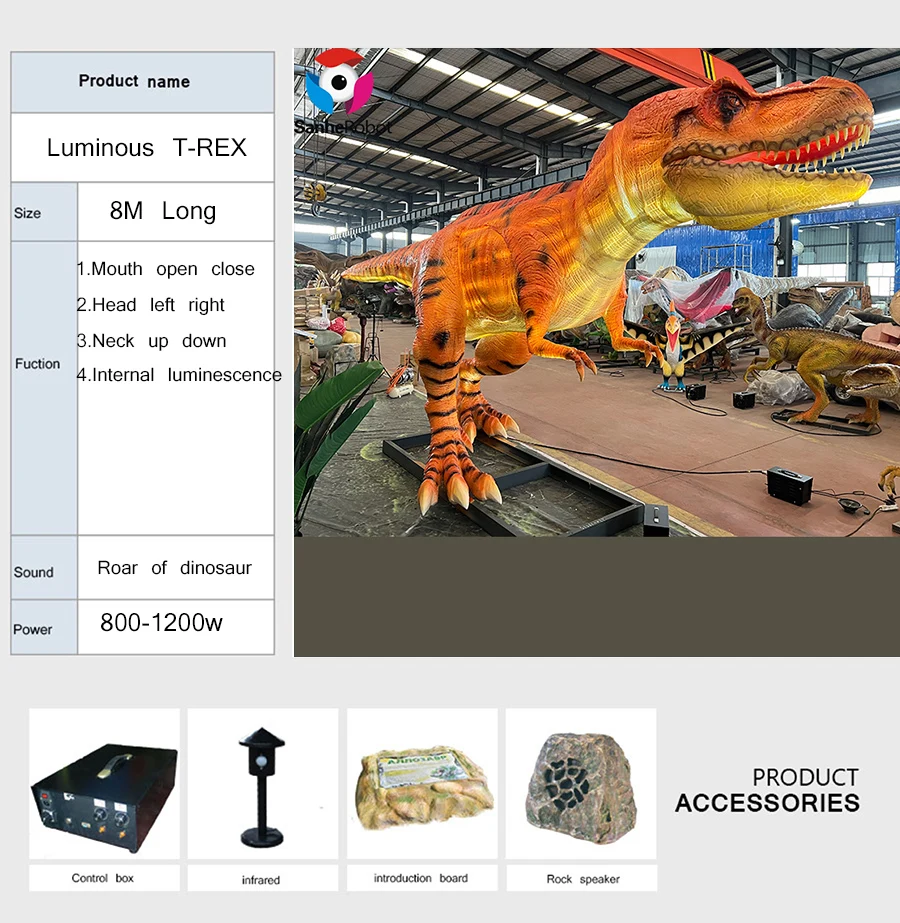900x923 pixels.
Task: Click the Roar of dinosaur text
Action: tap(173, 567)
